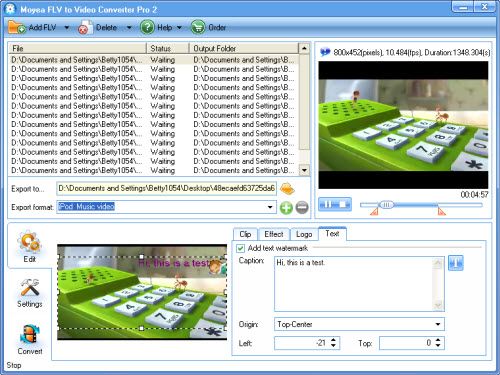The height and width of the screenshot is (375, 500).
Task: Click the top resize handle of watermark box
Action: [x=142, y=257]
